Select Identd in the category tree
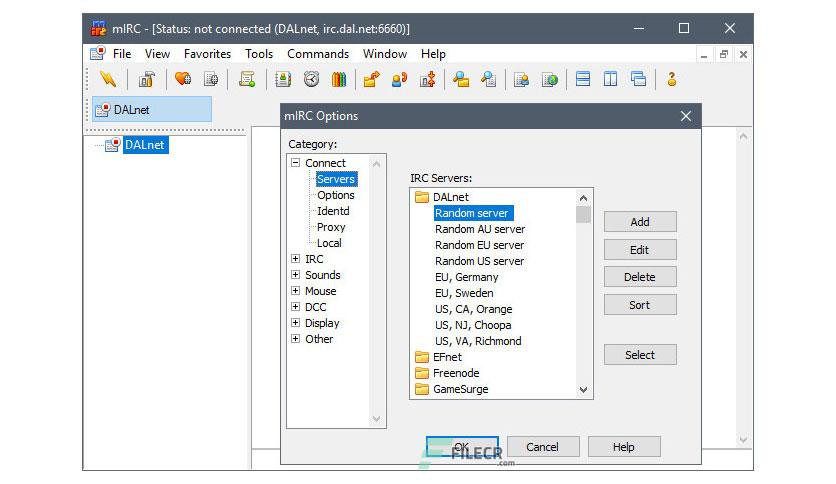836x484 pixels. 333,211
